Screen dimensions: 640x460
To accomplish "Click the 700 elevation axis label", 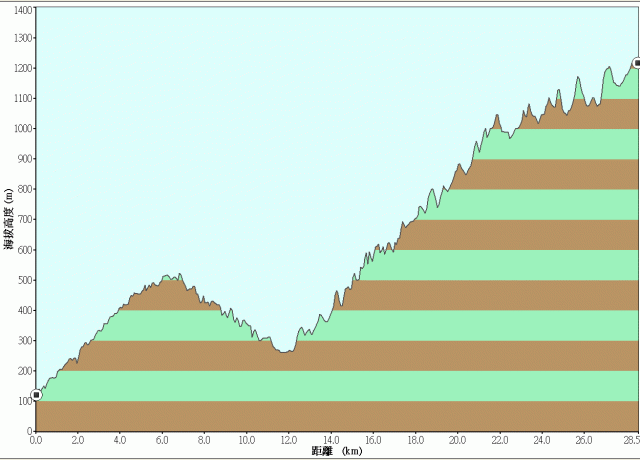I will point(25,219).
